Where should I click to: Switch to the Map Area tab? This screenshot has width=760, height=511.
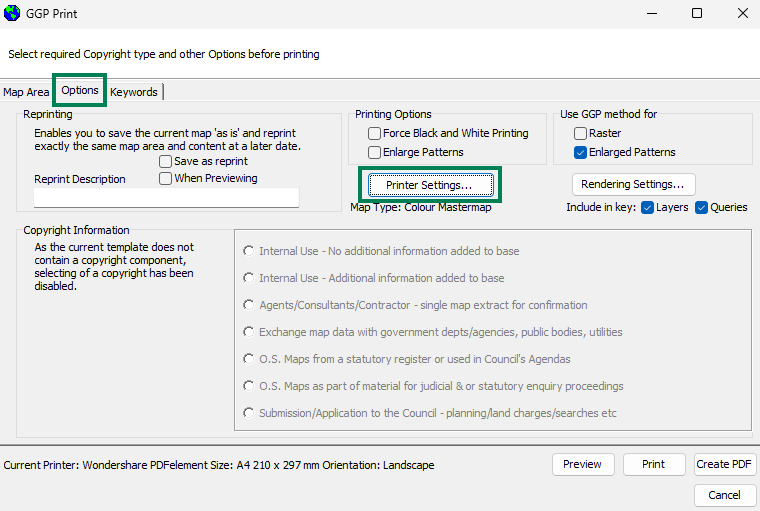point(26,92)
